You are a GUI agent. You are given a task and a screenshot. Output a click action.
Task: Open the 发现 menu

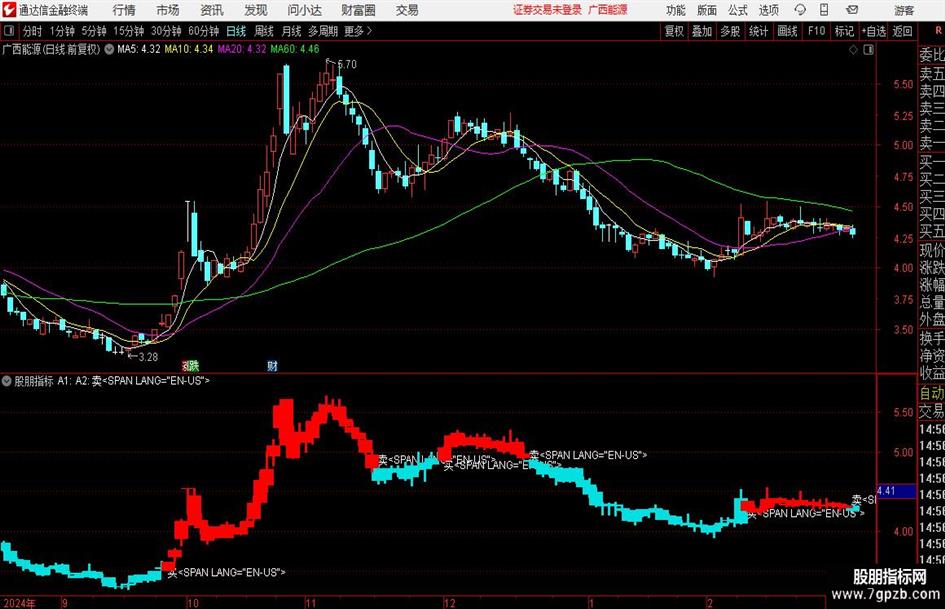tap(256, 10)
